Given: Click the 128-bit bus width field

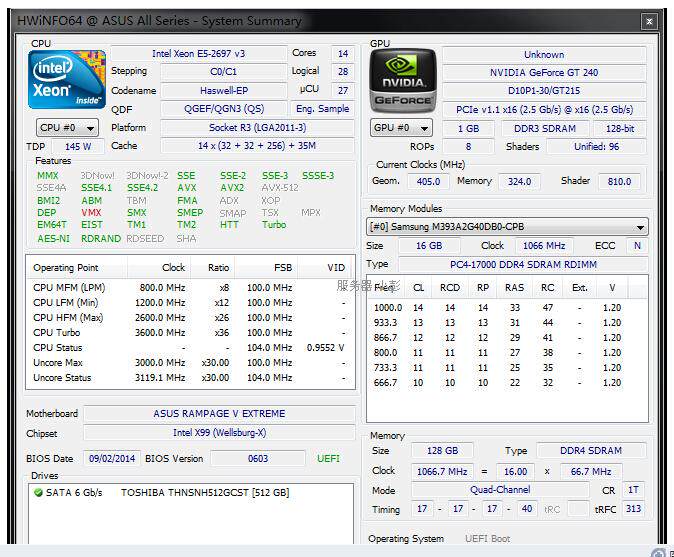Looking at the screenshot, I should tap(620, 129).
